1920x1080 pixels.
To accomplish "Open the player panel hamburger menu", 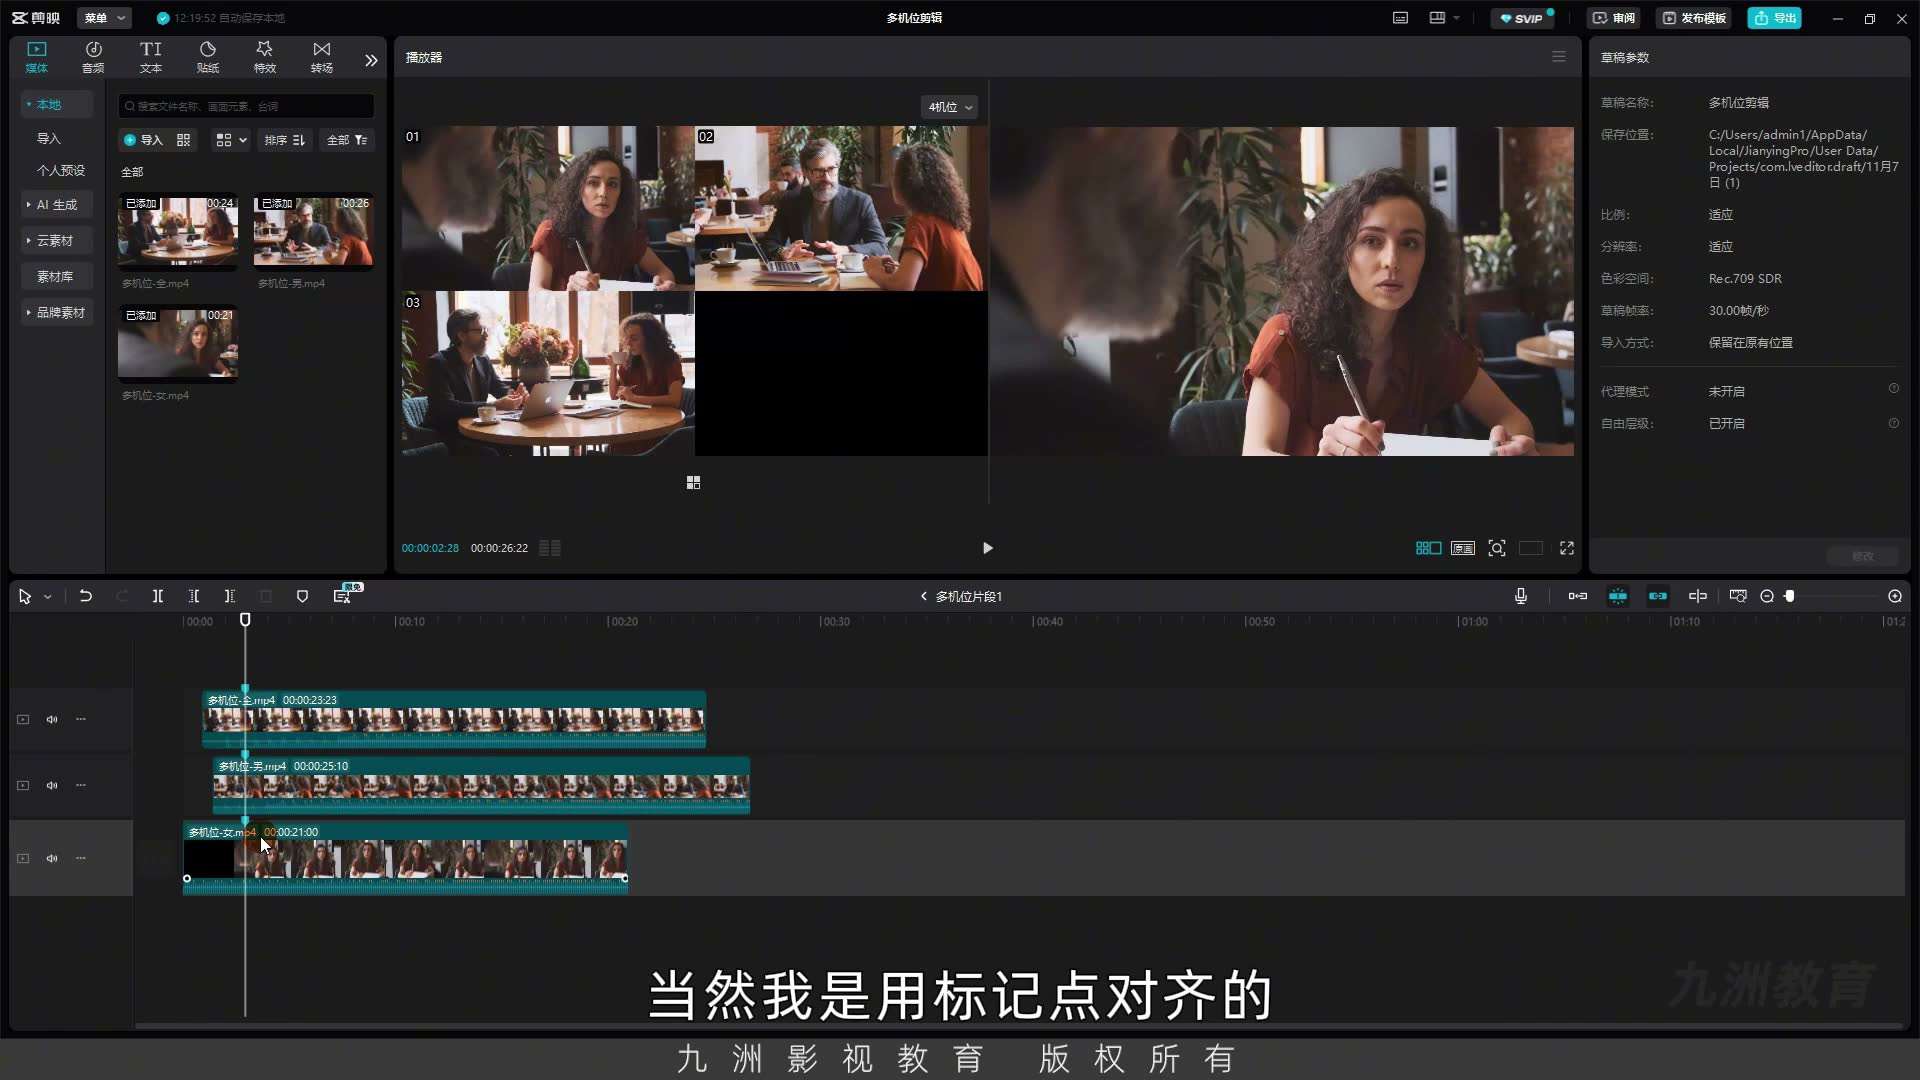I will [x=1558, y=57].
